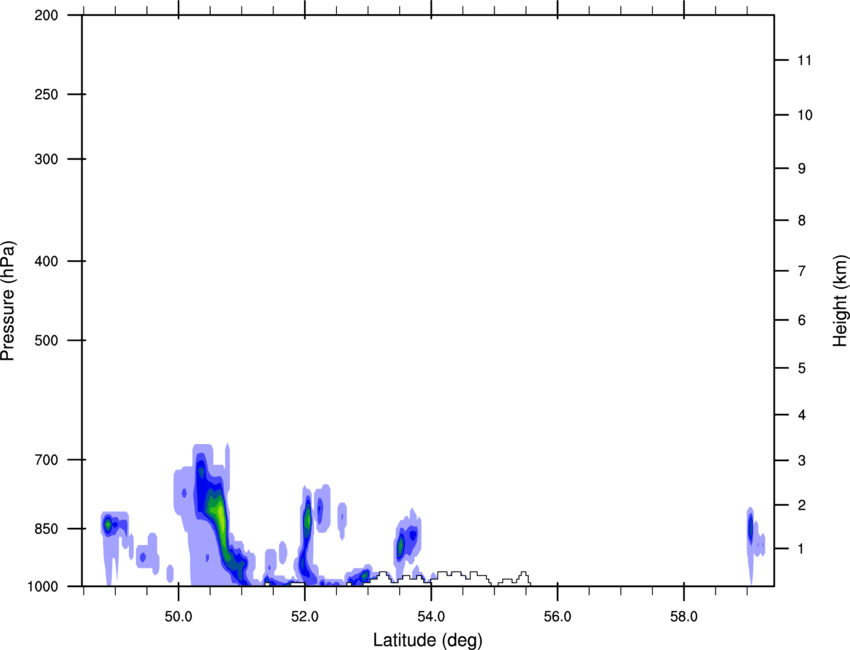Click the 10 km height label
Viewport: 850px width, 650px height.
click(x=805, y=115)
